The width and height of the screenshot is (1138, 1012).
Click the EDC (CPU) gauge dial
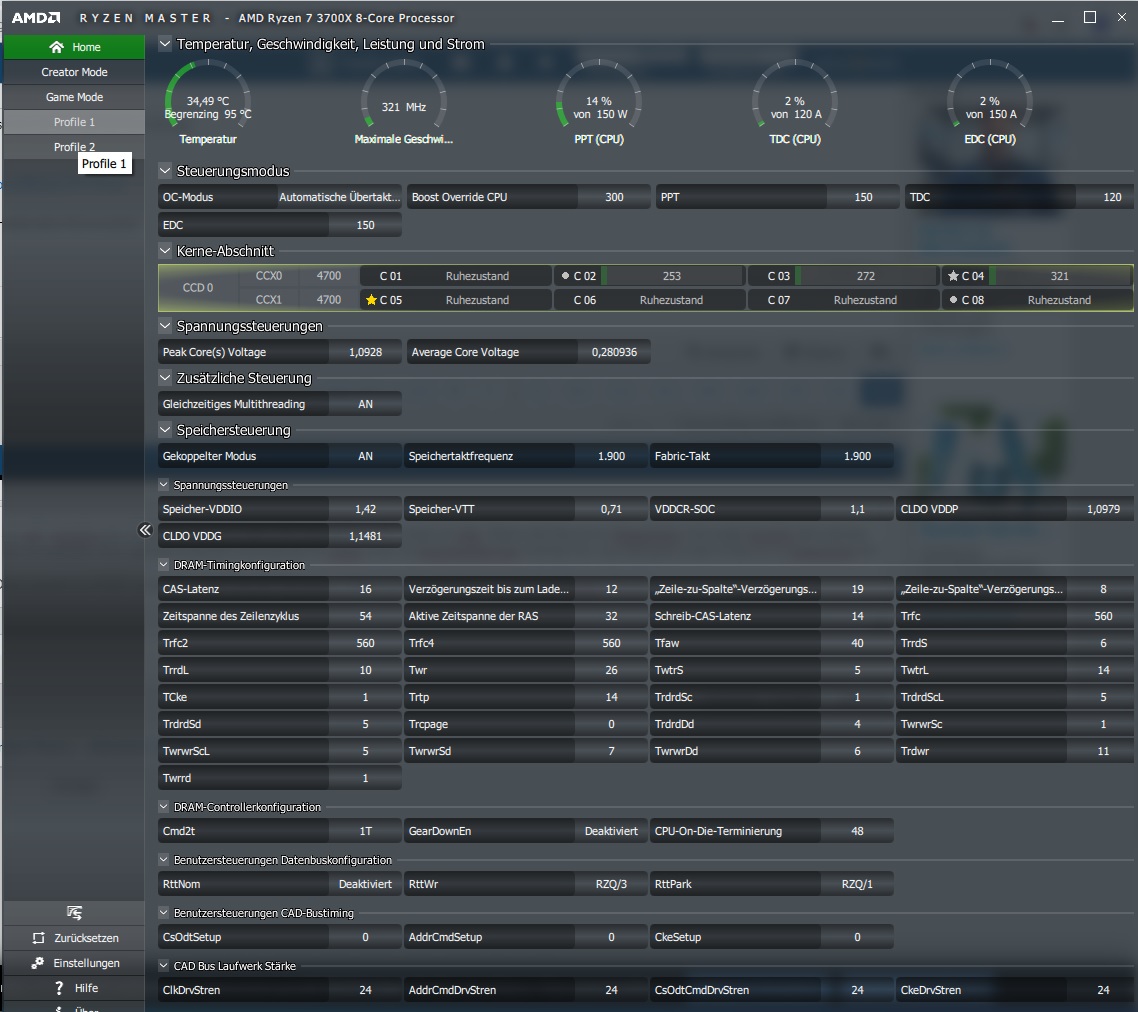[990, 94]
